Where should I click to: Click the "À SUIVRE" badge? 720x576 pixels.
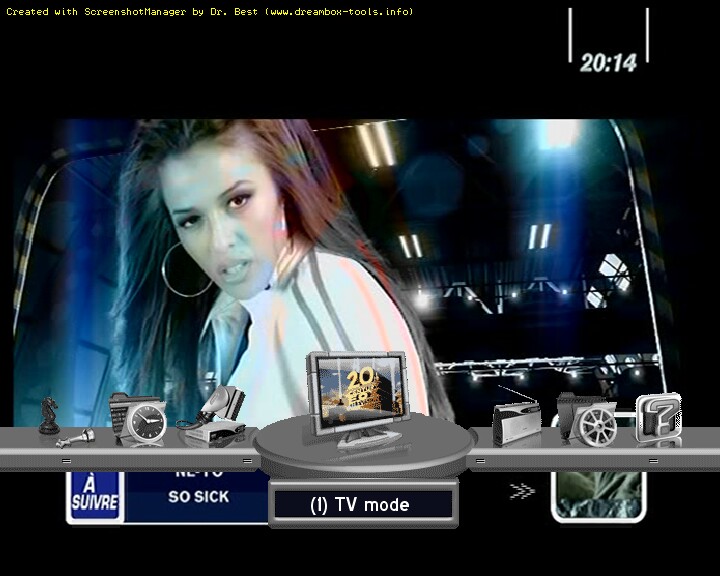[x=96, y=495]
